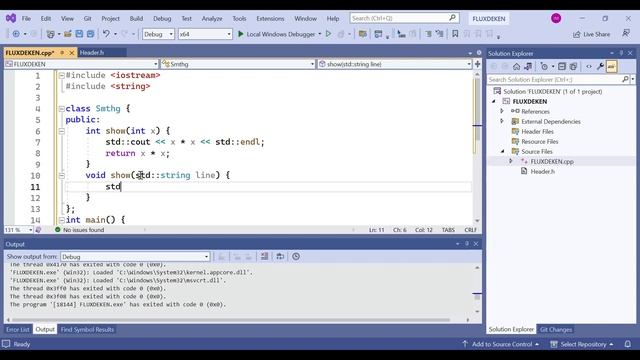Save the current file with Save icon
This screenshot has width=640, height=360.
point(79,34)
